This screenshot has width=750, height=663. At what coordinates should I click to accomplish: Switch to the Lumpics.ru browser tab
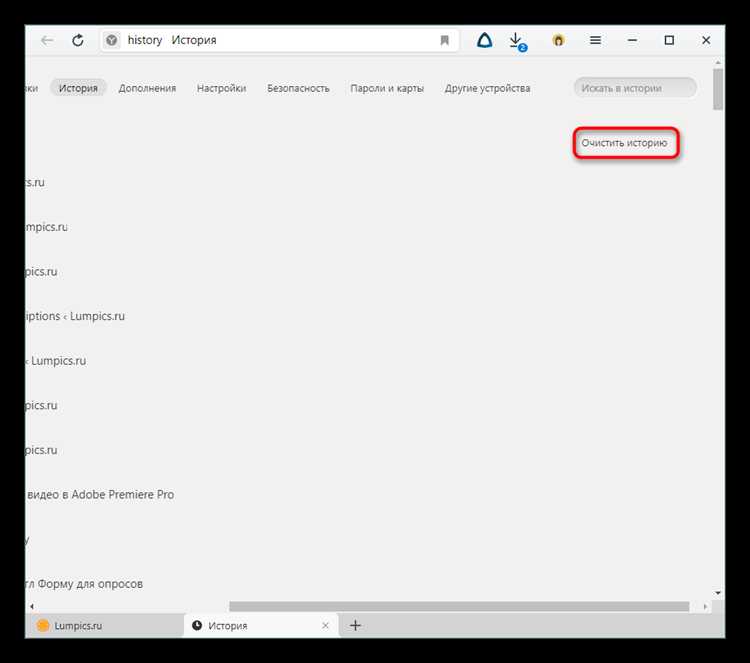pyautogui.click(x=104, y=626)
